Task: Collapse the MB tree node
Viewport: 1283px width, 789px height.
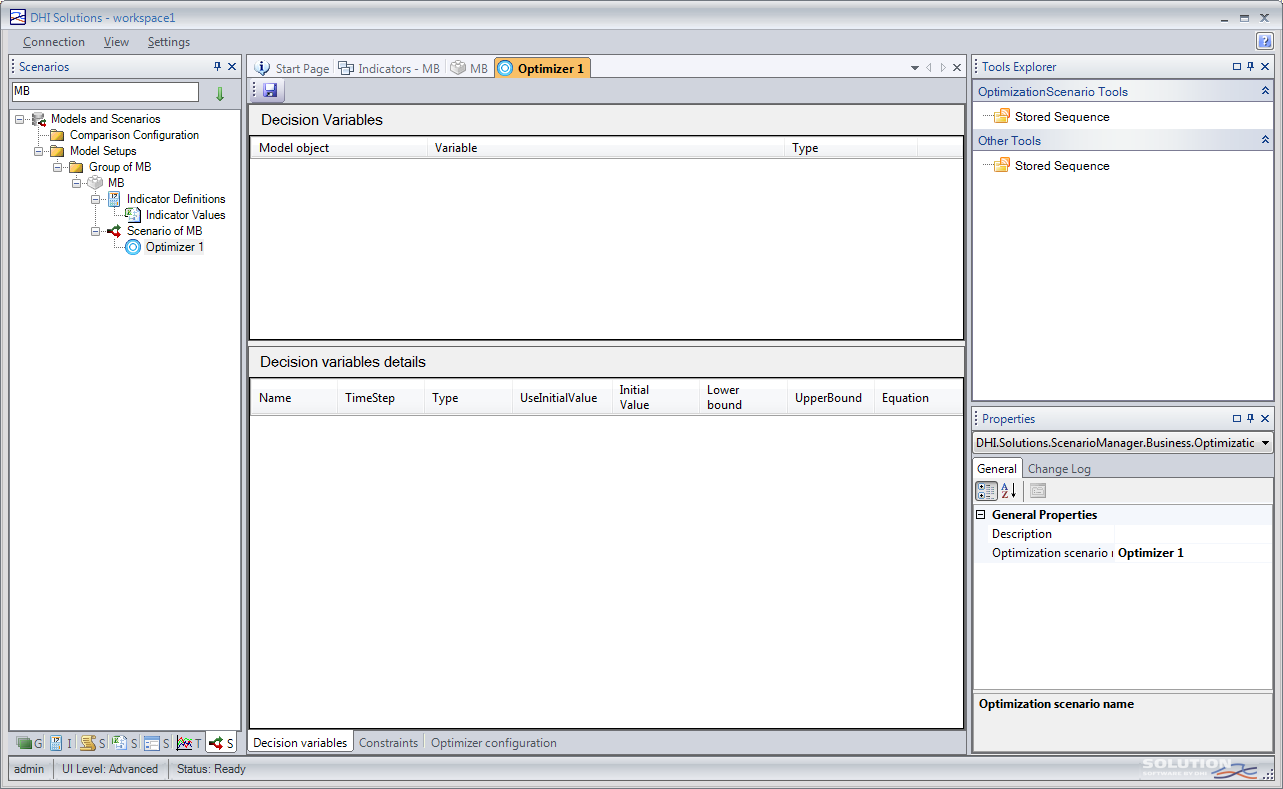Action: point(77,183)
